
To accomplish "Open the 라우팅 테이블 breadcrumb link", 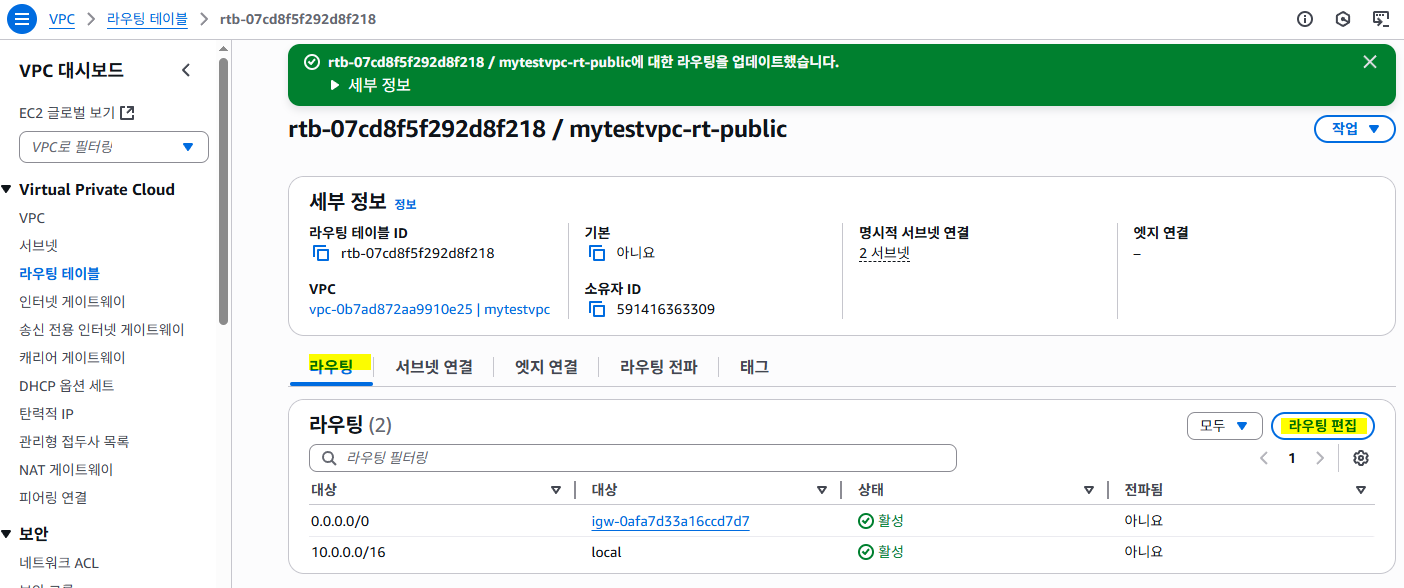I will pyautogui.click(x=145, y=19).
